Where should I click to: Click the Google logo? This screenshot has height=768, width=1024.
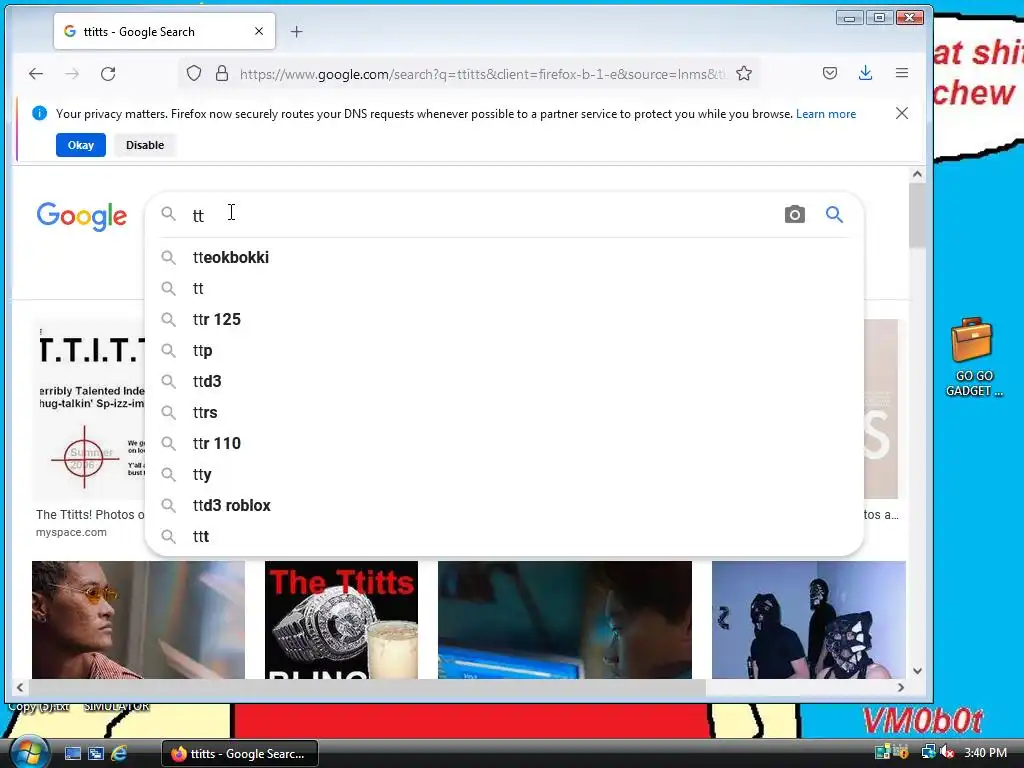point(82,216)
